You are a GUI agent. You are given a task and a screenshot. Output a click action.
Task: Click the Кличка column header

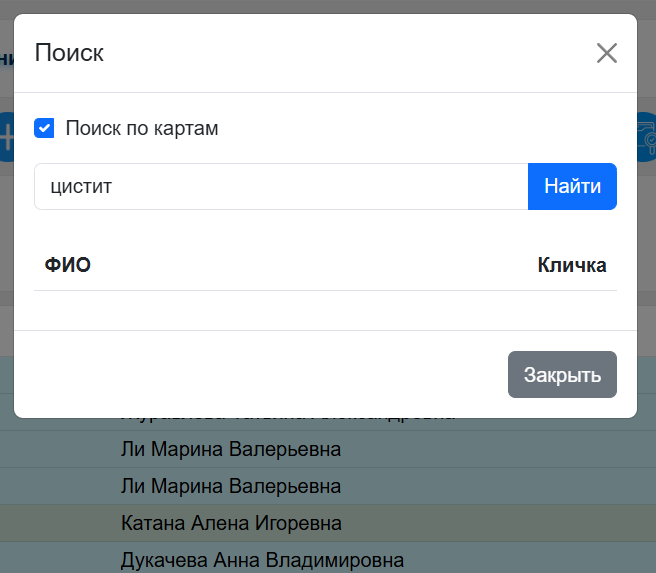pos(572,265)
